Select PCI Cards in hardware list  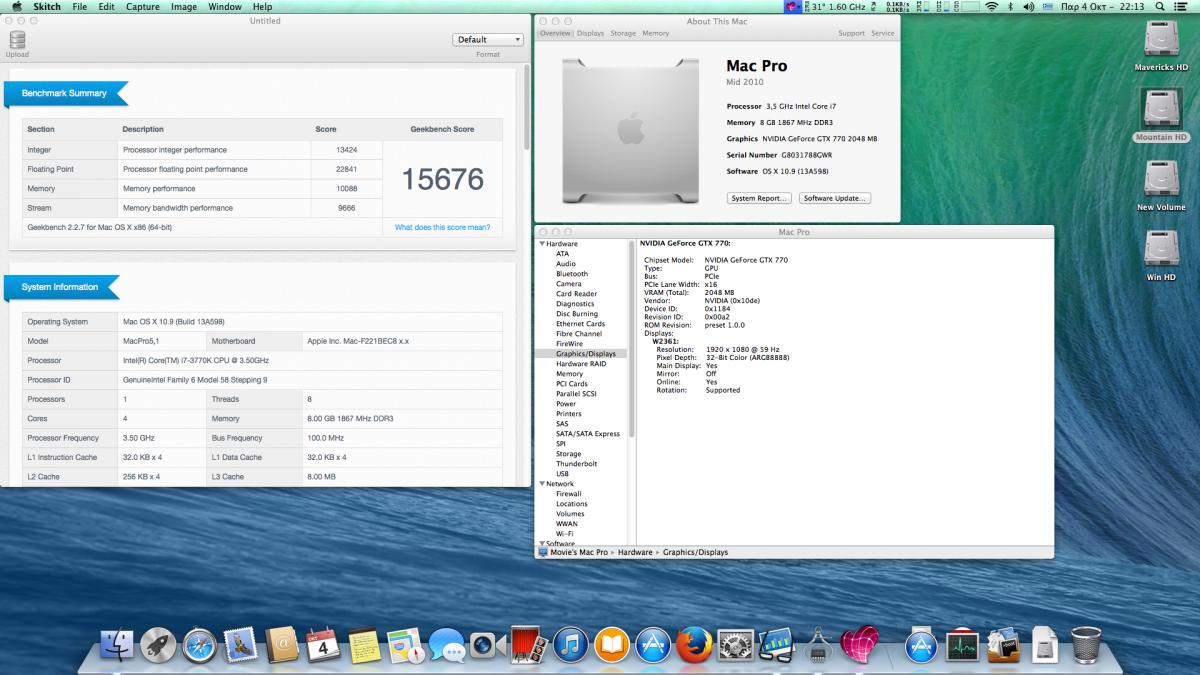point(571,384)
